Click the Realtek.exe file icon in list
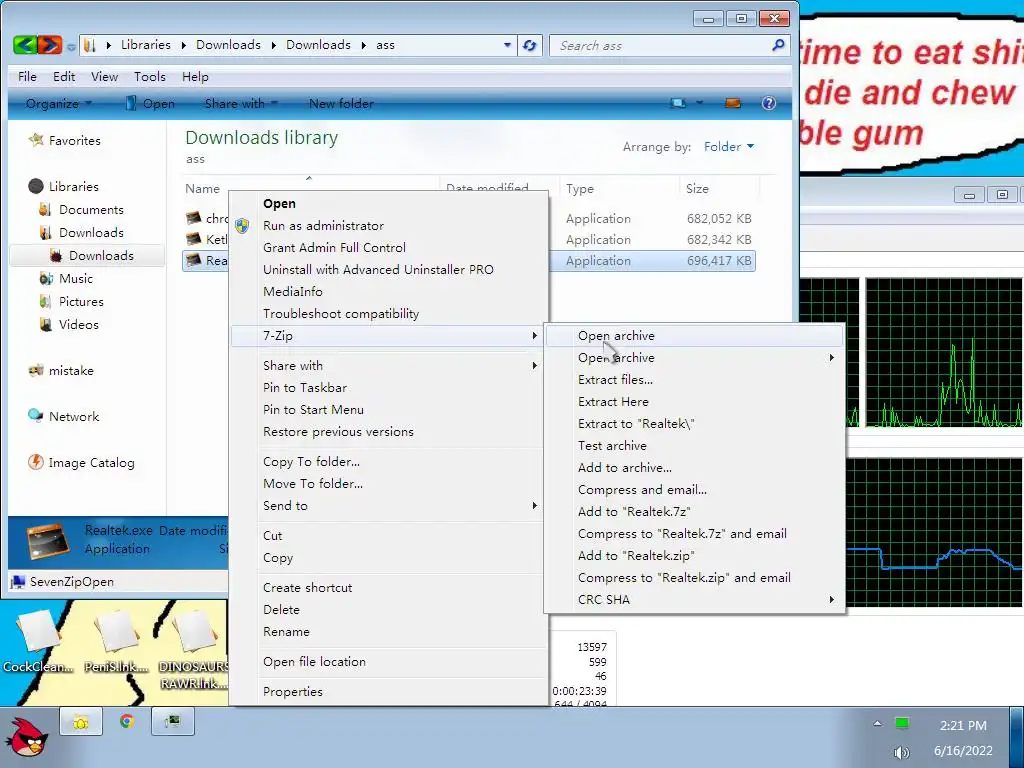The height and width of the screenshot is (768, 1024). point(193,261)
